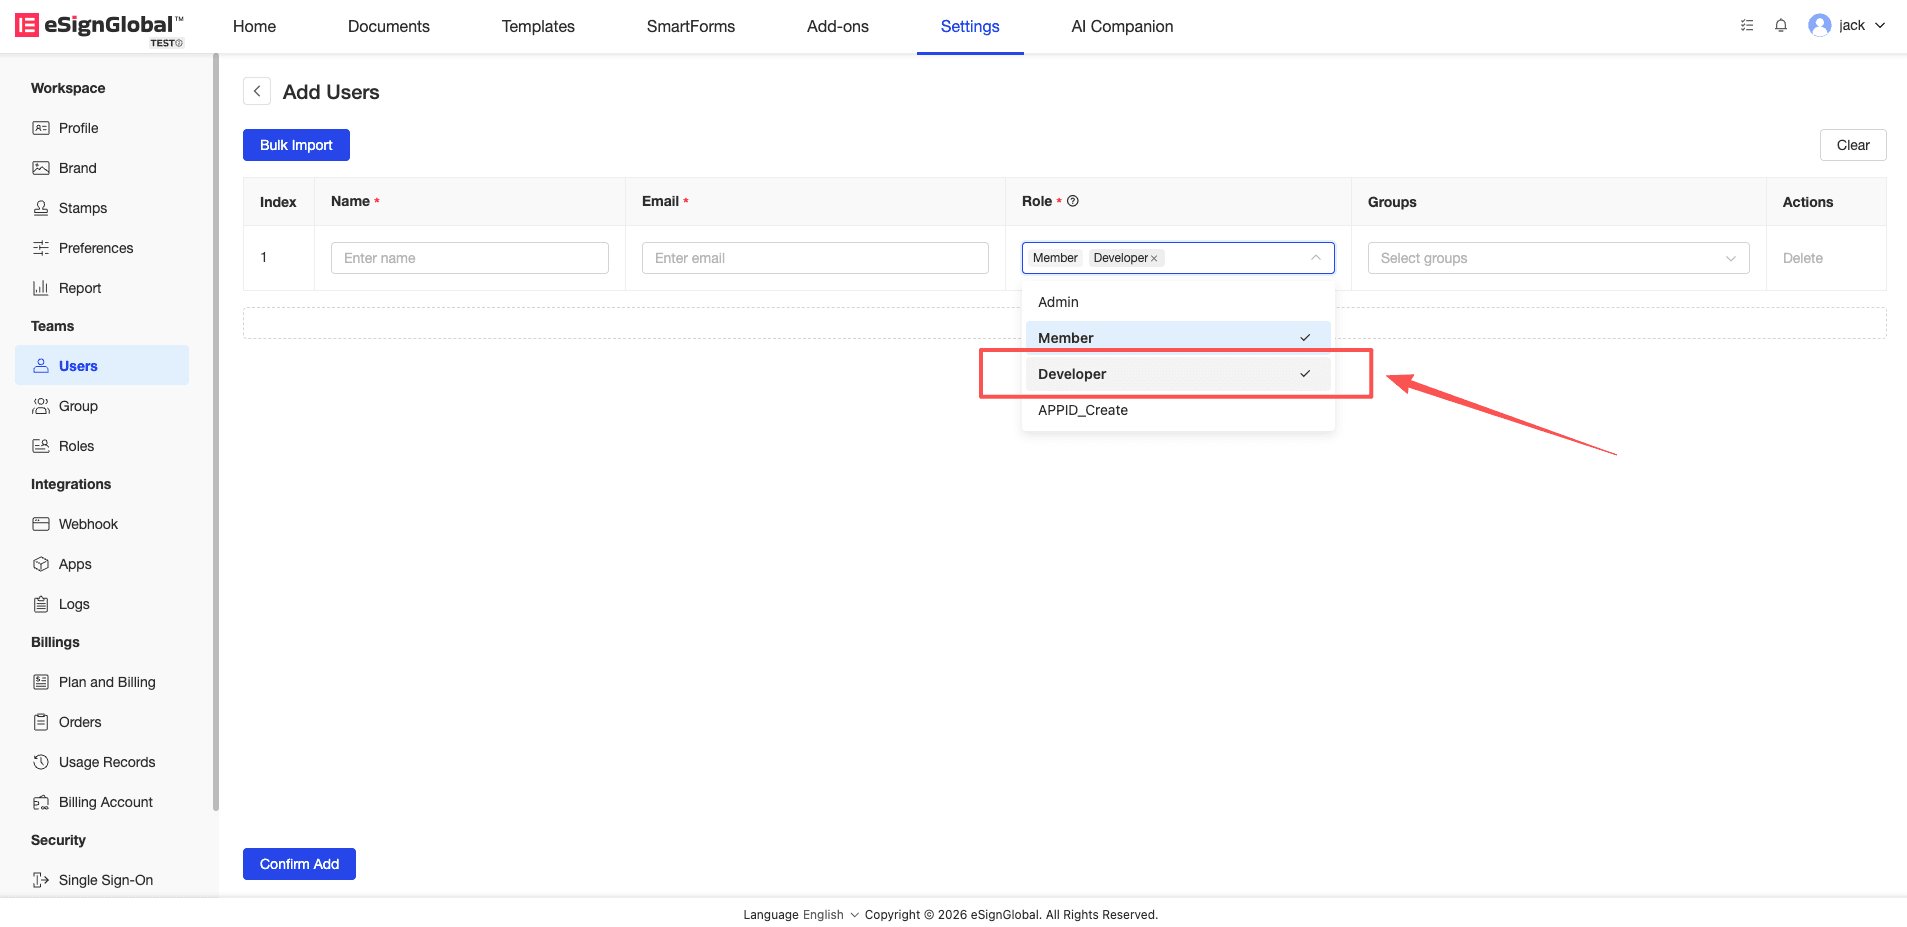The height and width of the screenshot is (927, 1907).
Task: Go back using the left arrow button
Action: (257, 91)
